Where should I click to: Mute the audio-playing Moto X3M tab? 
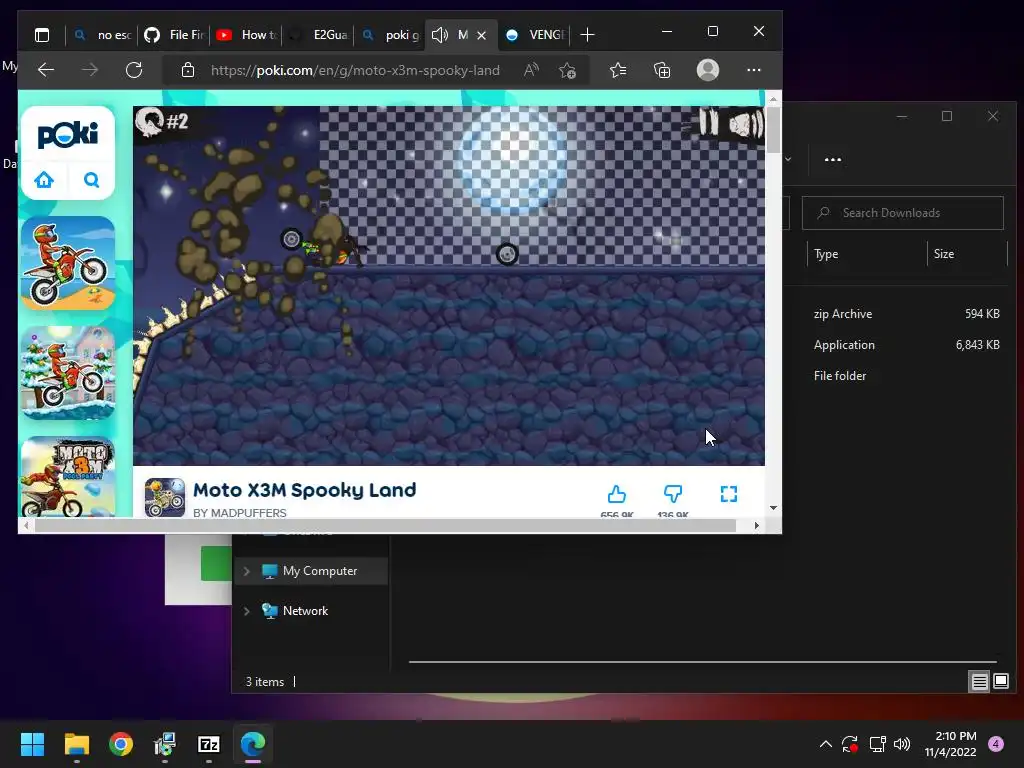click(440, 35)
